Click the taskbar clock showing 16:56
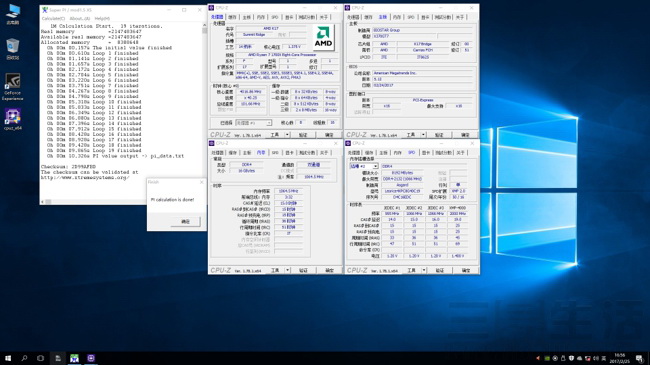This screenshot has width=650, height=365. pos(620,358)
